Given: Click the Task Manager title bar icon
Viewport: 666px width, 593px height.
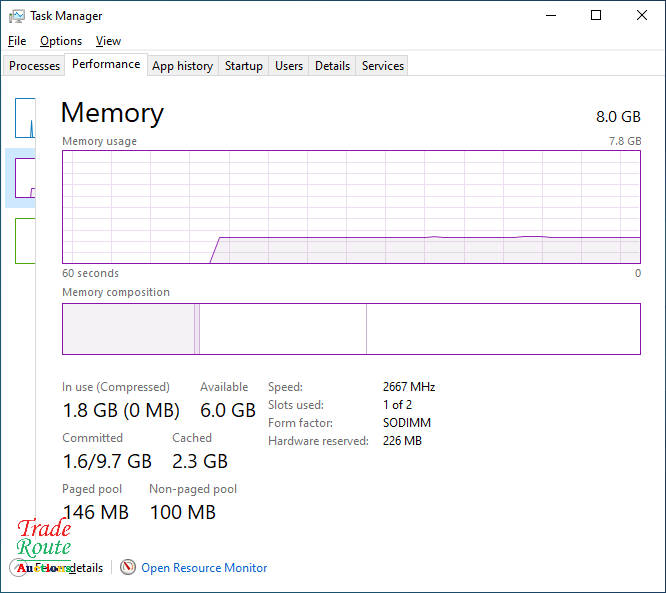Looking at the screenshot, I should coord(16,16).
